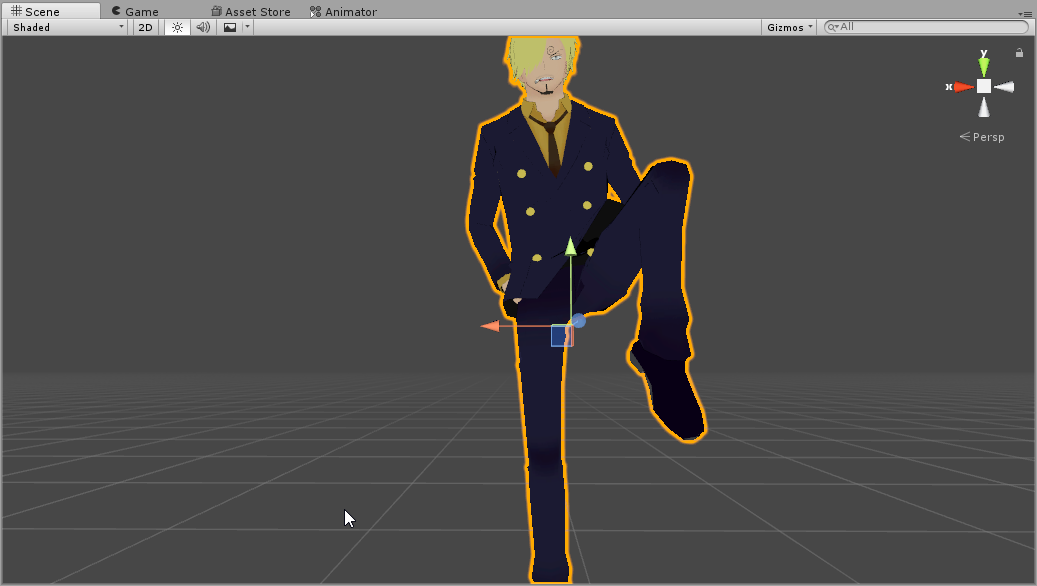Open the Asset Store tab
This screenshot has width=1037, height=586.
click(251, 11)
